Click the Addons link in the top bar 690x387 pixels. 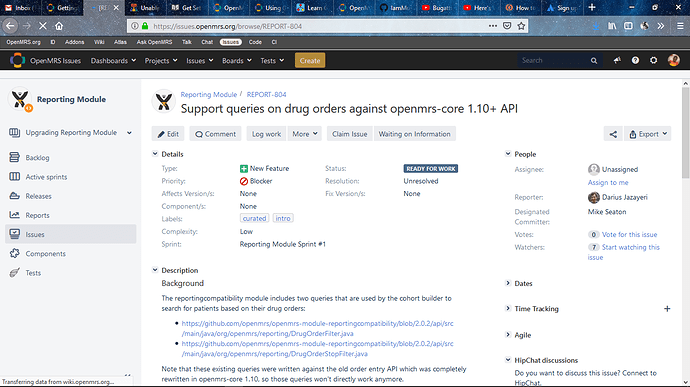[74, 42]
